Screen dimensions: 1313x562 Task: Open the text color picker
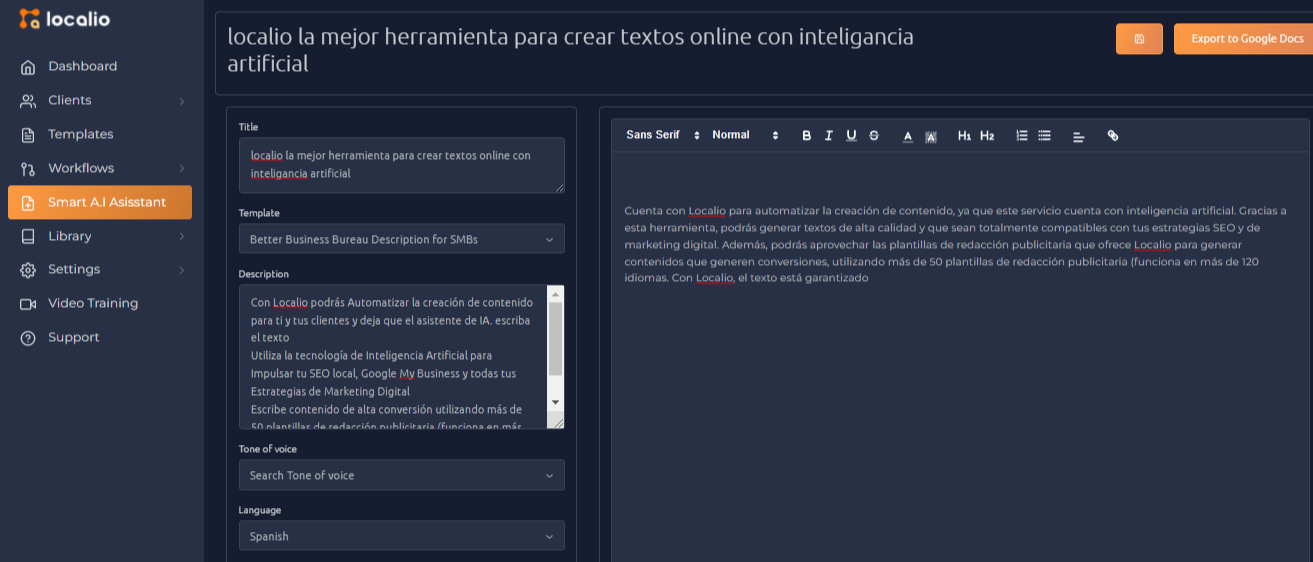click(908, 136)
